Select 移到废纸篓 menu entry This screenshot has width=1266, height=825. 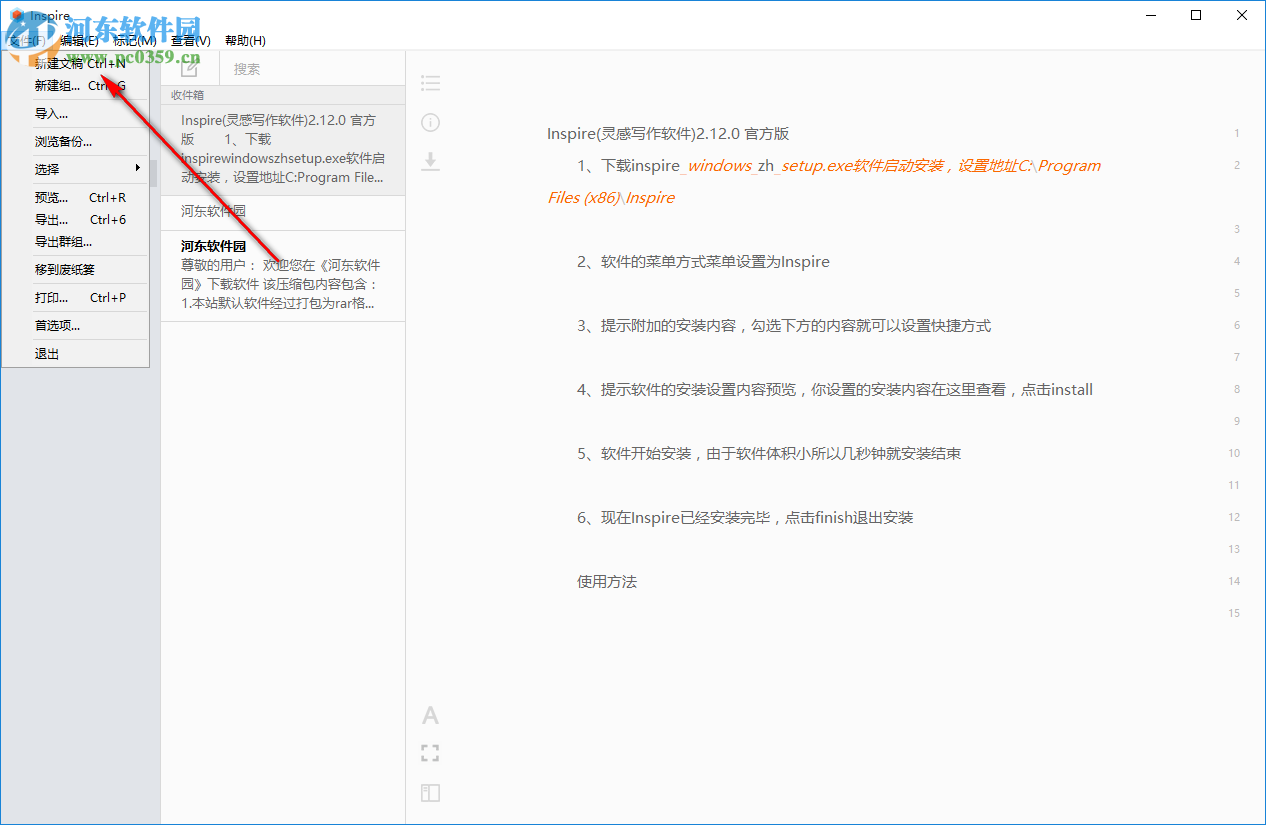(75, 269)
